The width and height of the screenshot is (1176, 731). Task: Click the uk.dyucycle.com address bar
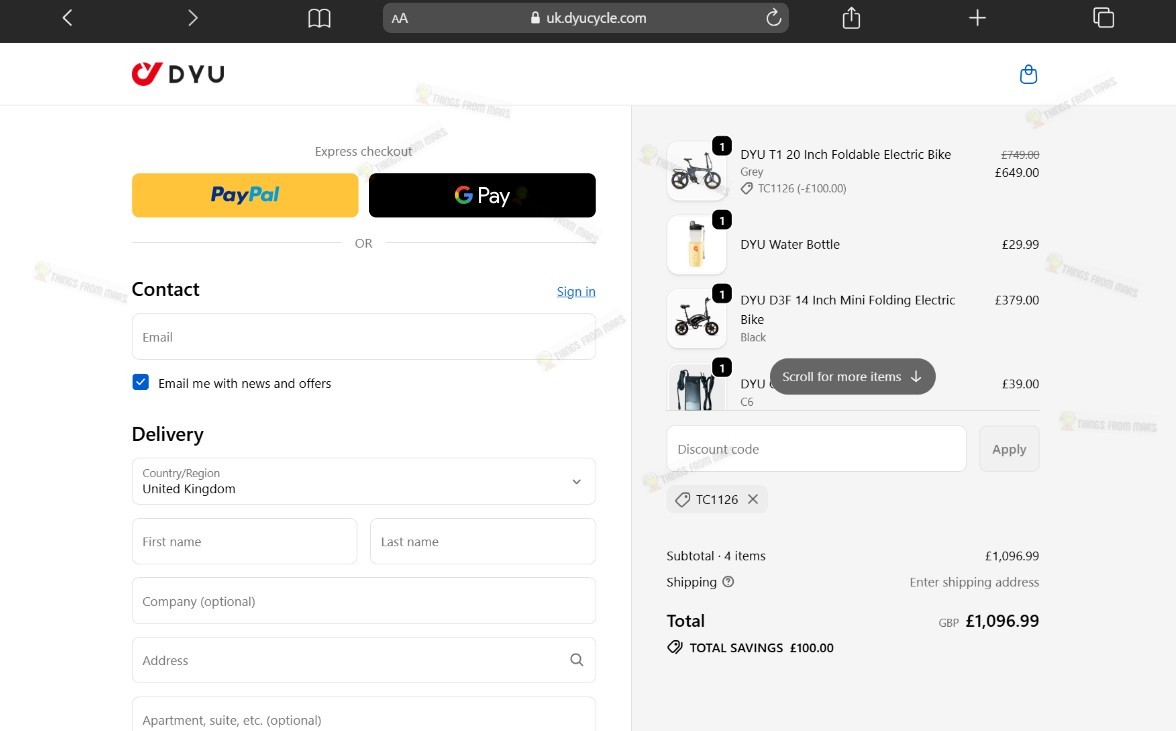pos(586,18)
